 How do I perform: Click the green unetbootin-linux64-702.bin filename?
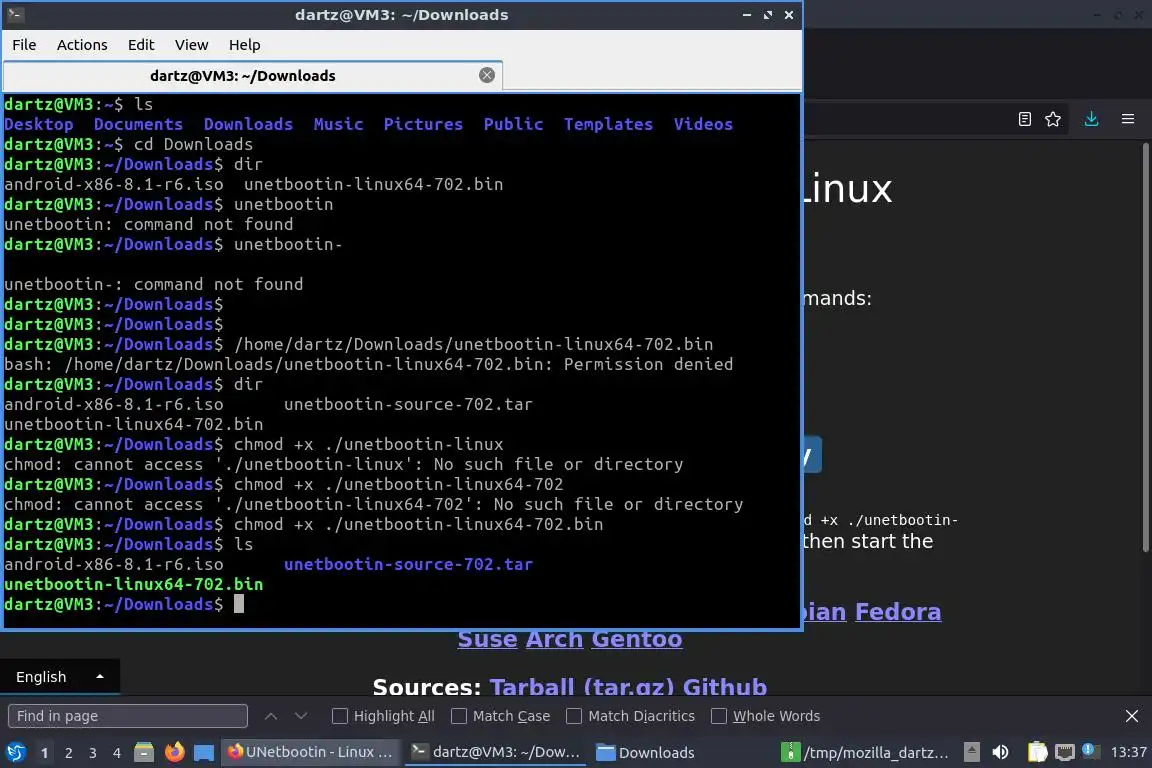coord(134,584)
